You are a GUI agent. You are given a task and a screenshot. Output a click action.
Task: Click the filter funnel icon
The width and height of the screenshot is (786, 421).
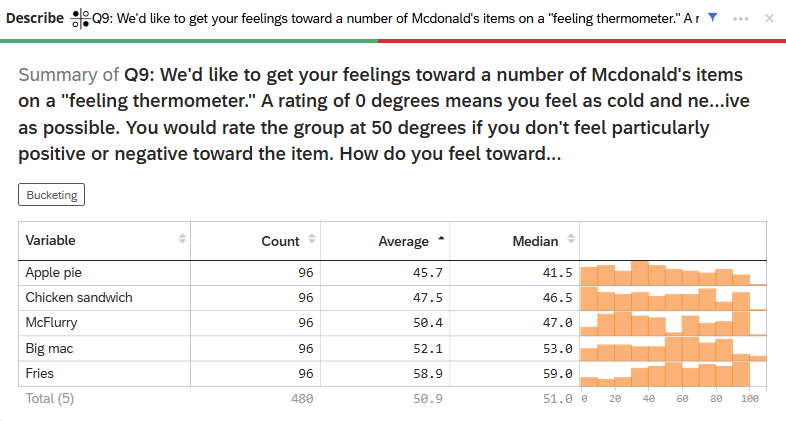(x=712, y=19)
